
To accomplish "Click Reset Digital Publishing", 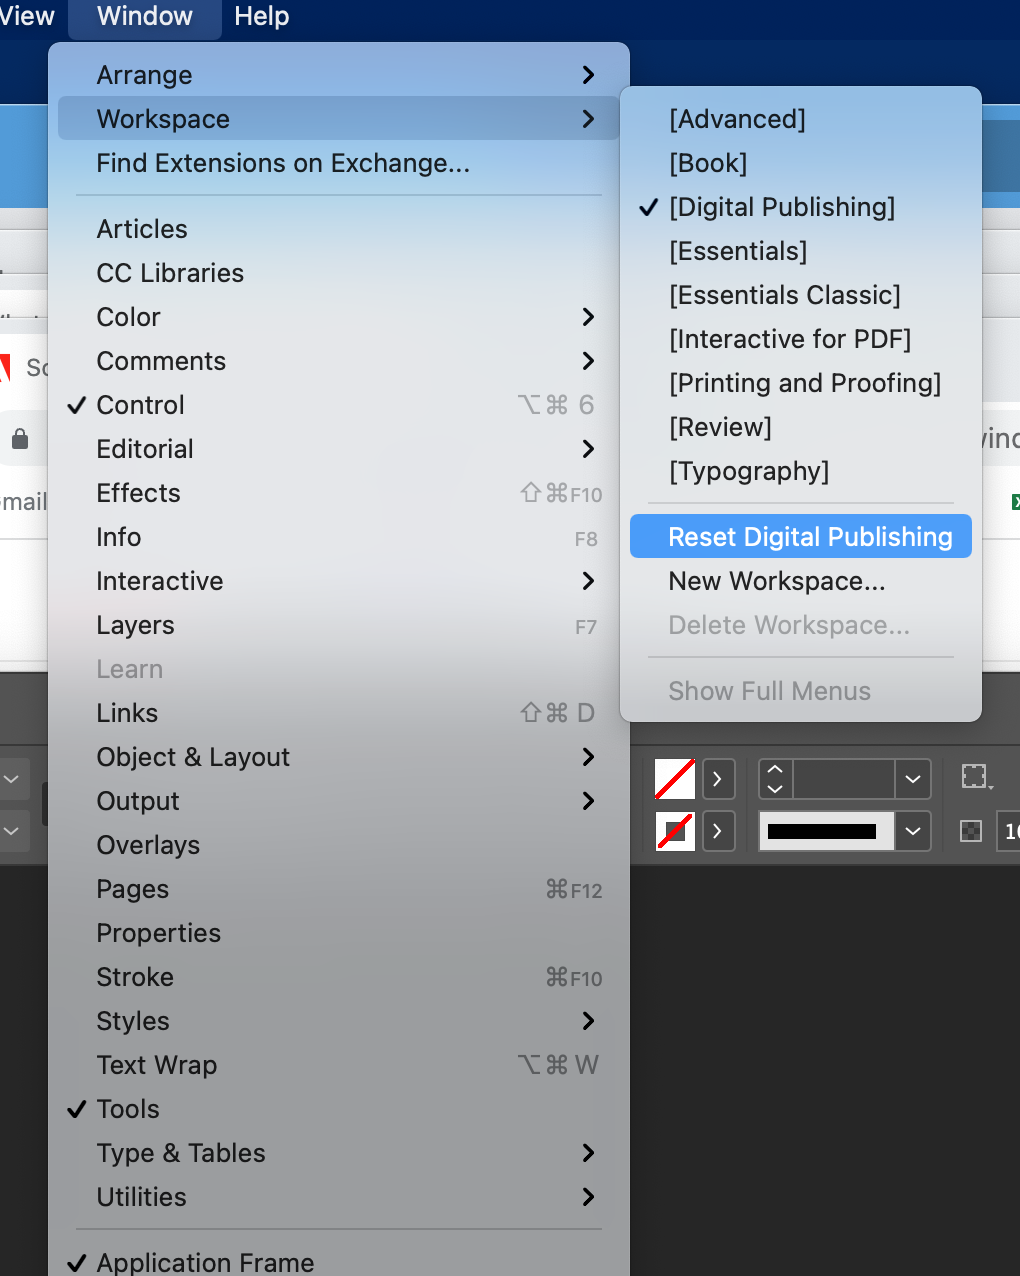I will pos(810,536).
